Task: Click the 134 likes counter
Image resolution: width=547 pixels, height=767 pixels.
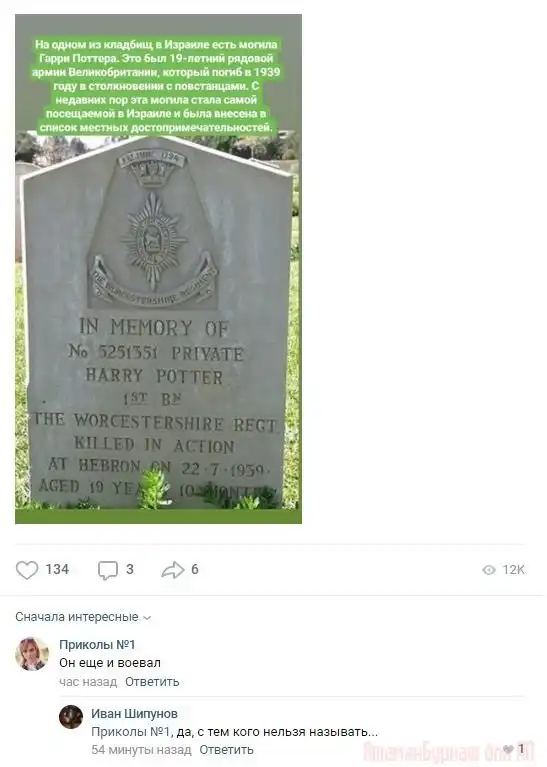Action: coord(57,569)
